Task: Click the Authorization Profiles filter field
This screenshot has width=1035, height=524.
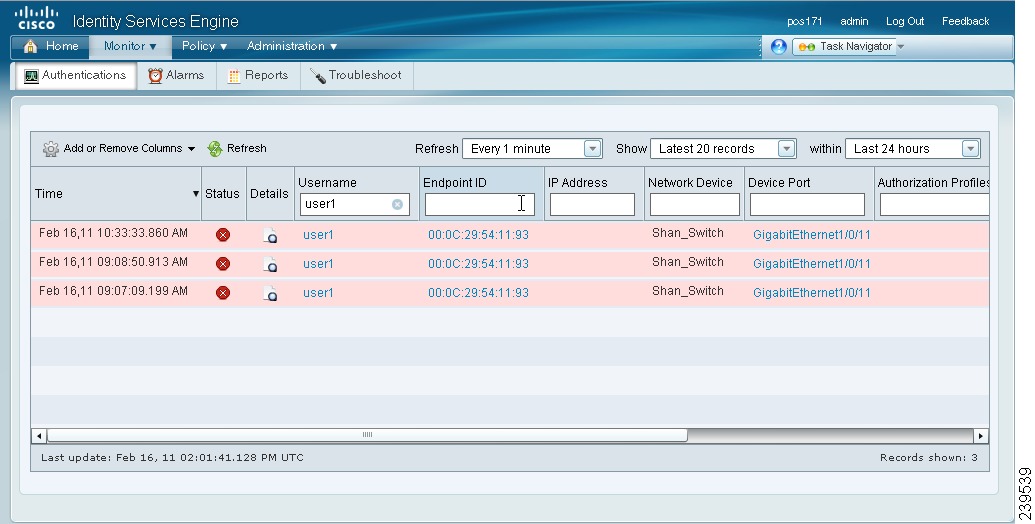Action: pos(934,205)
